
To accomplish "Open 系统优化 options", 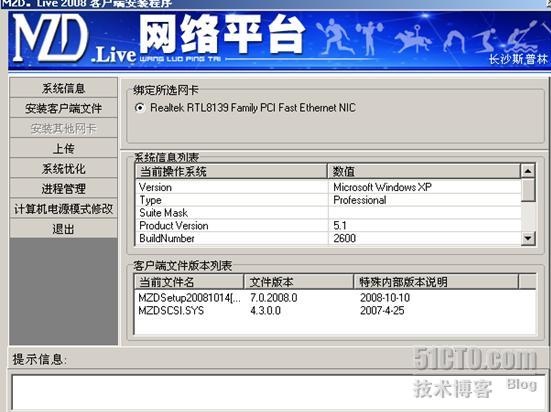I will tap(63, 168).
